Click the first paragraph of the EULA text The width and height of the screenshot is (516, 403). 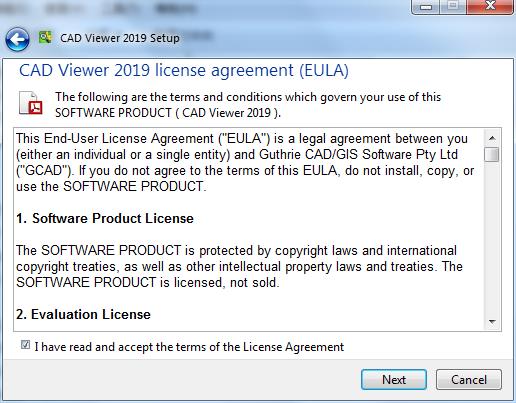pyautogui.click(x=245, y=162)
